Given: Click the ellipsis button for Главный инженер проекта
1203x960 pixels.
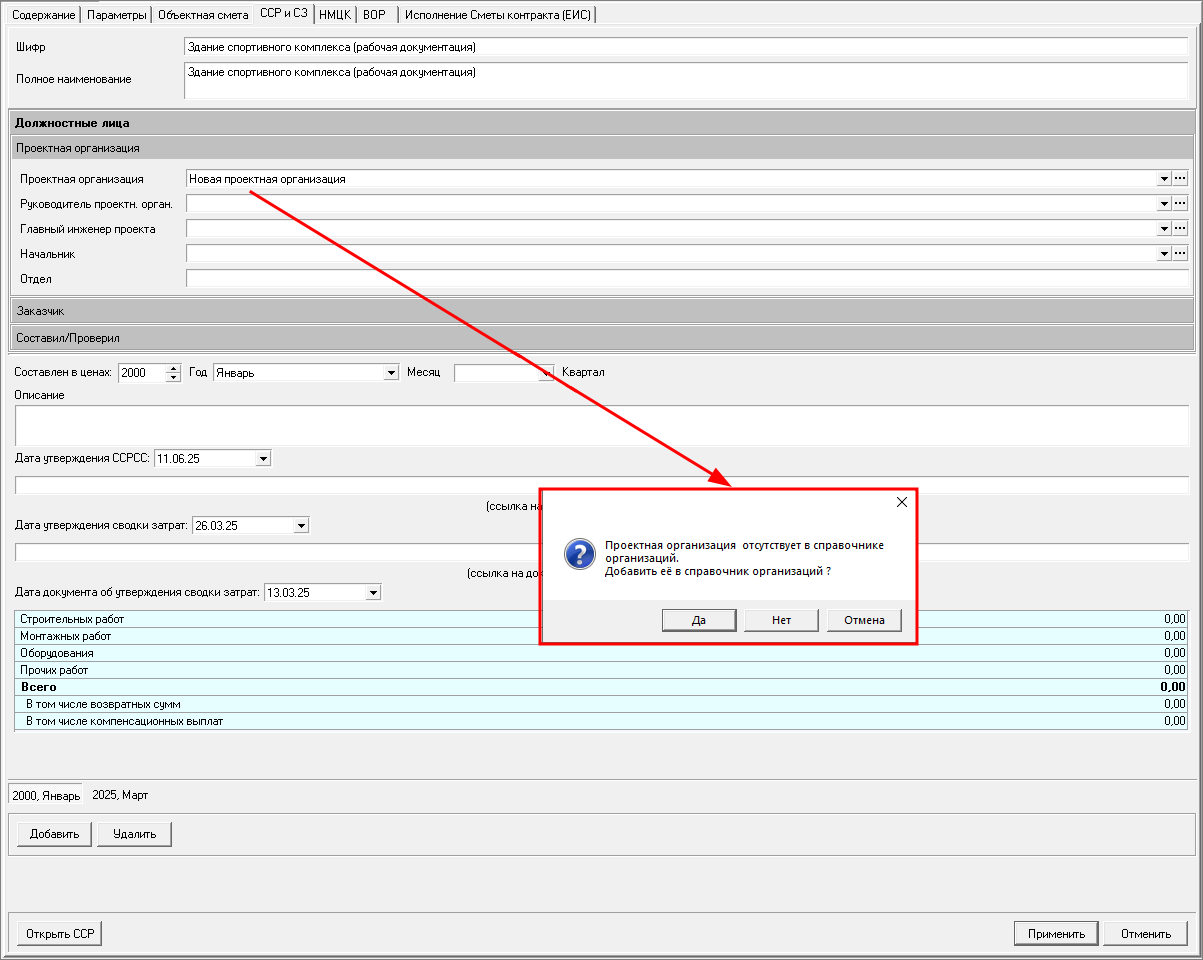Looking at the screenshot, I should [x=1180, y=228].
